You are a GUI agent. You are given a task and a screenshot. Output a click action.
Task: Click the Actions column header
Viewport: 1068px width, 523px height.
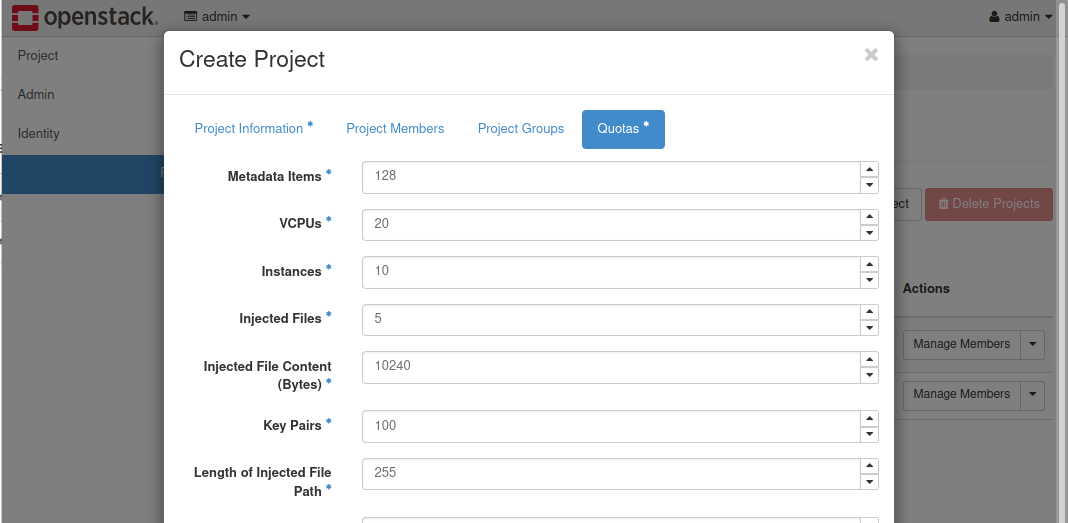point(926,289)
